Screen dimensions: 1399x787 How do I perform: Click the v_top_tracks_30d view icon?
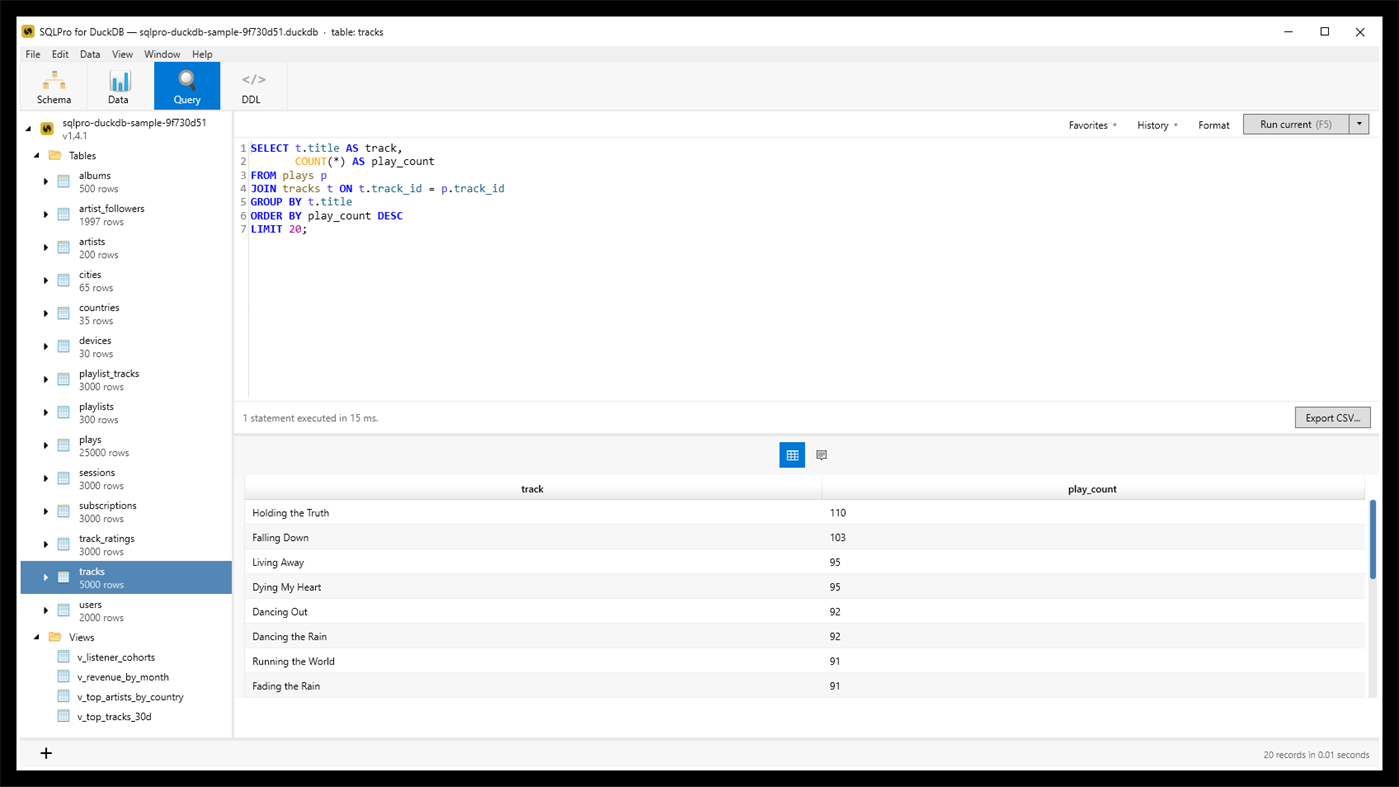64,716
